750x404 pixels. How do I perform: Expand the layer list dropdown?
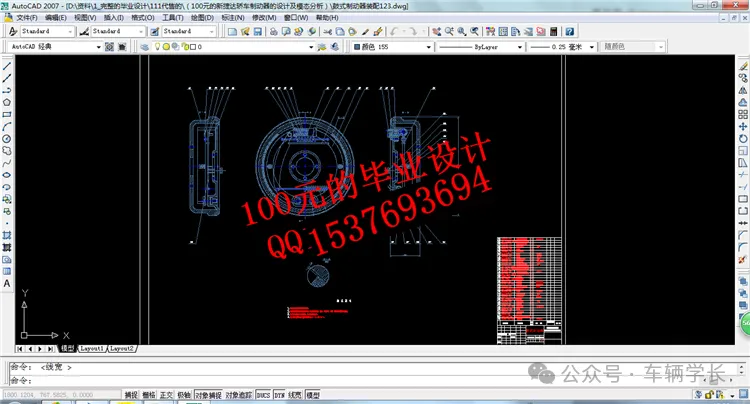(311, 47)
